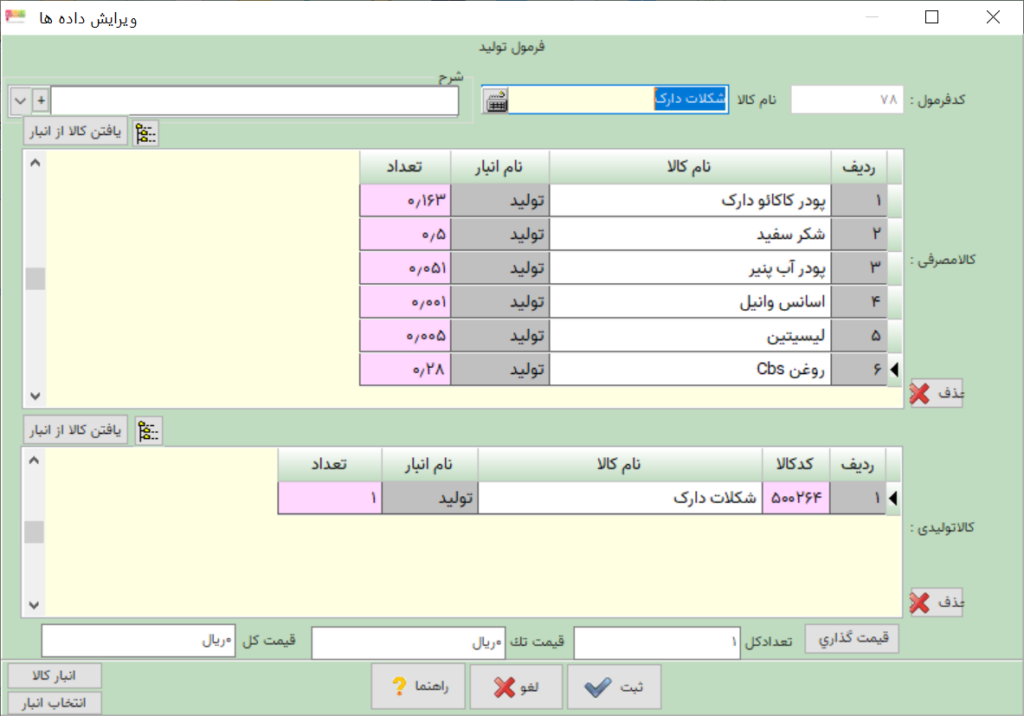Click the plus button beside شرح field
1024x716 pixels.
point(40,101)
